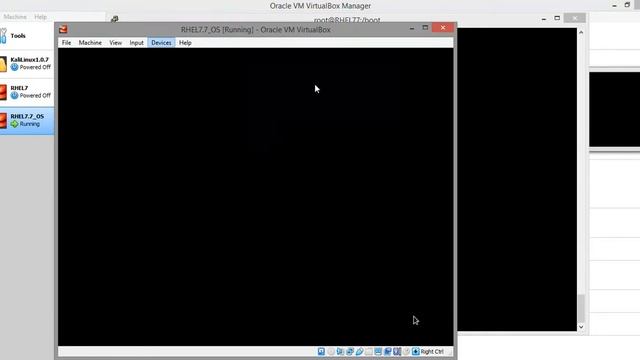Click scroll down arrow in terminal window
This screenshot has width=640, height=360.
pos(581,327)
